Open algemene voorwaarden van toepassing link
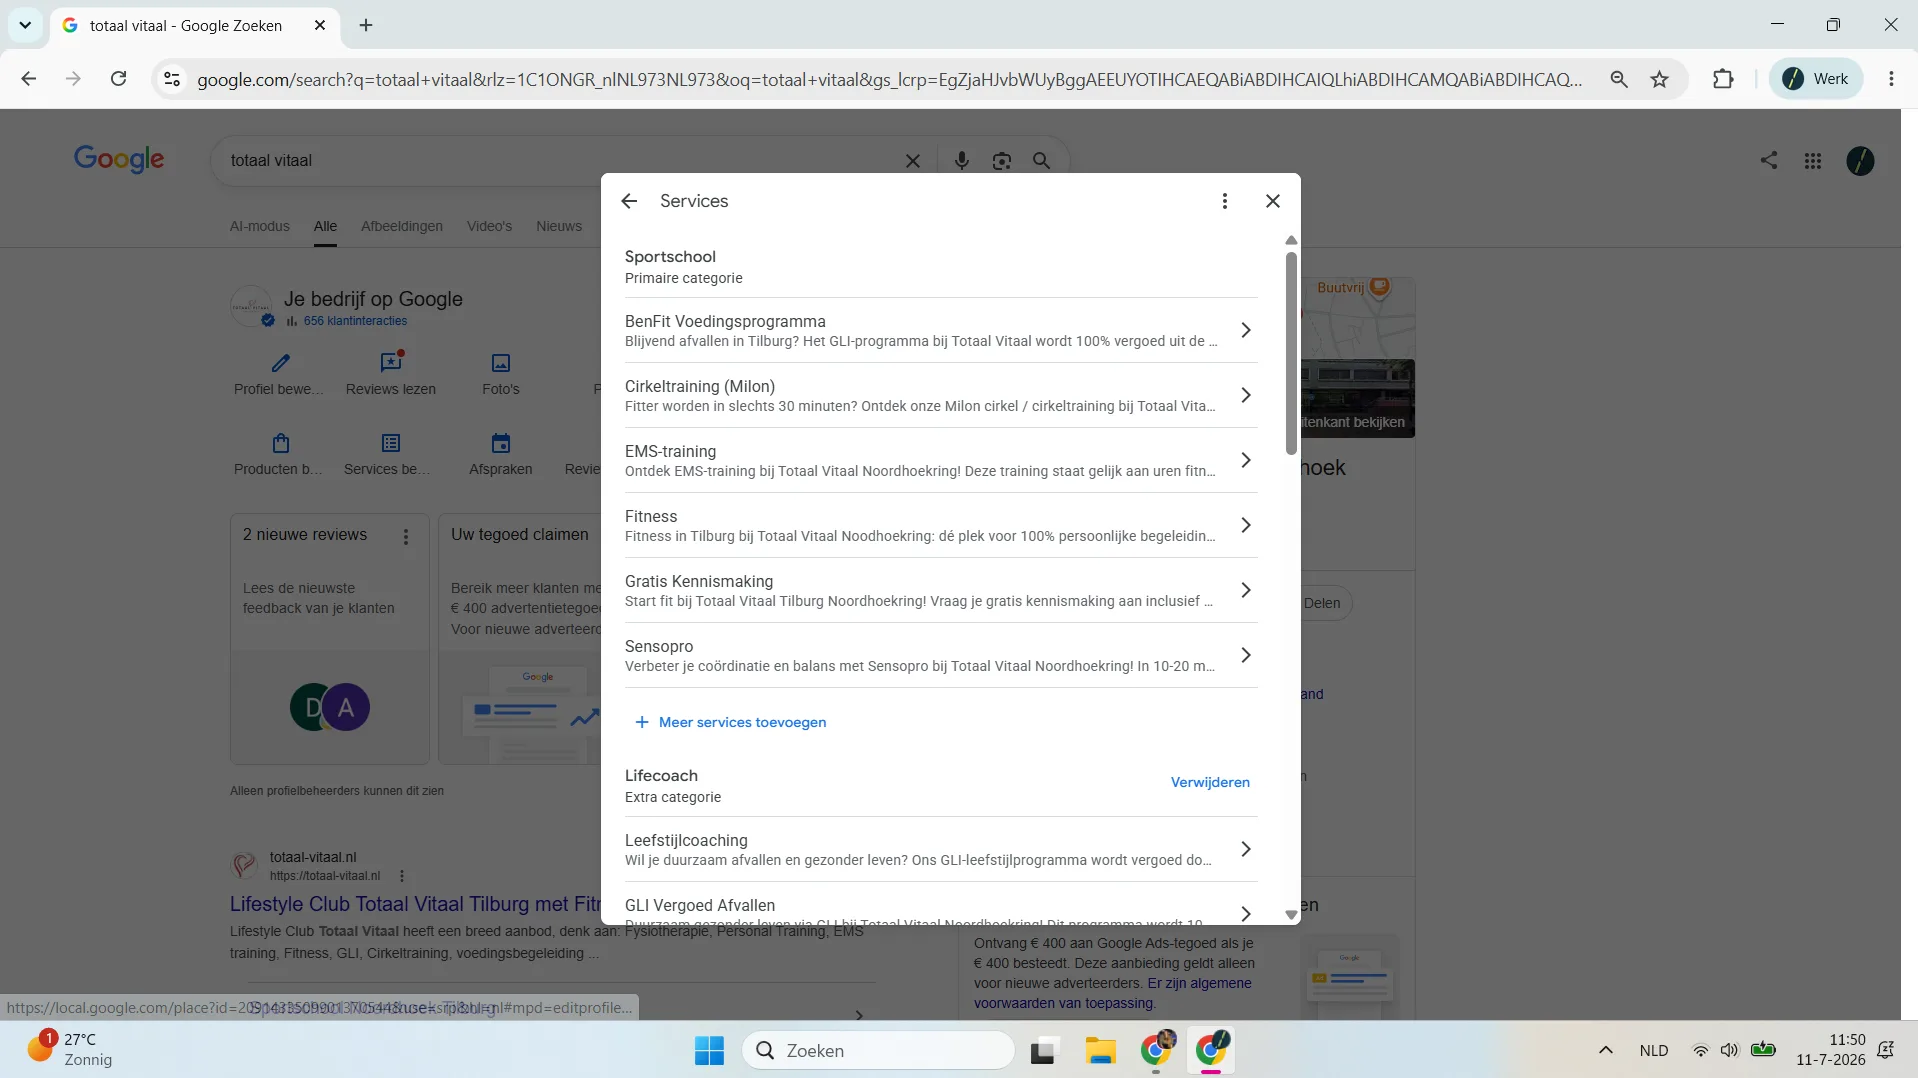The width and height of the screenshot is (1918, 1078). coord(1064,1003)
